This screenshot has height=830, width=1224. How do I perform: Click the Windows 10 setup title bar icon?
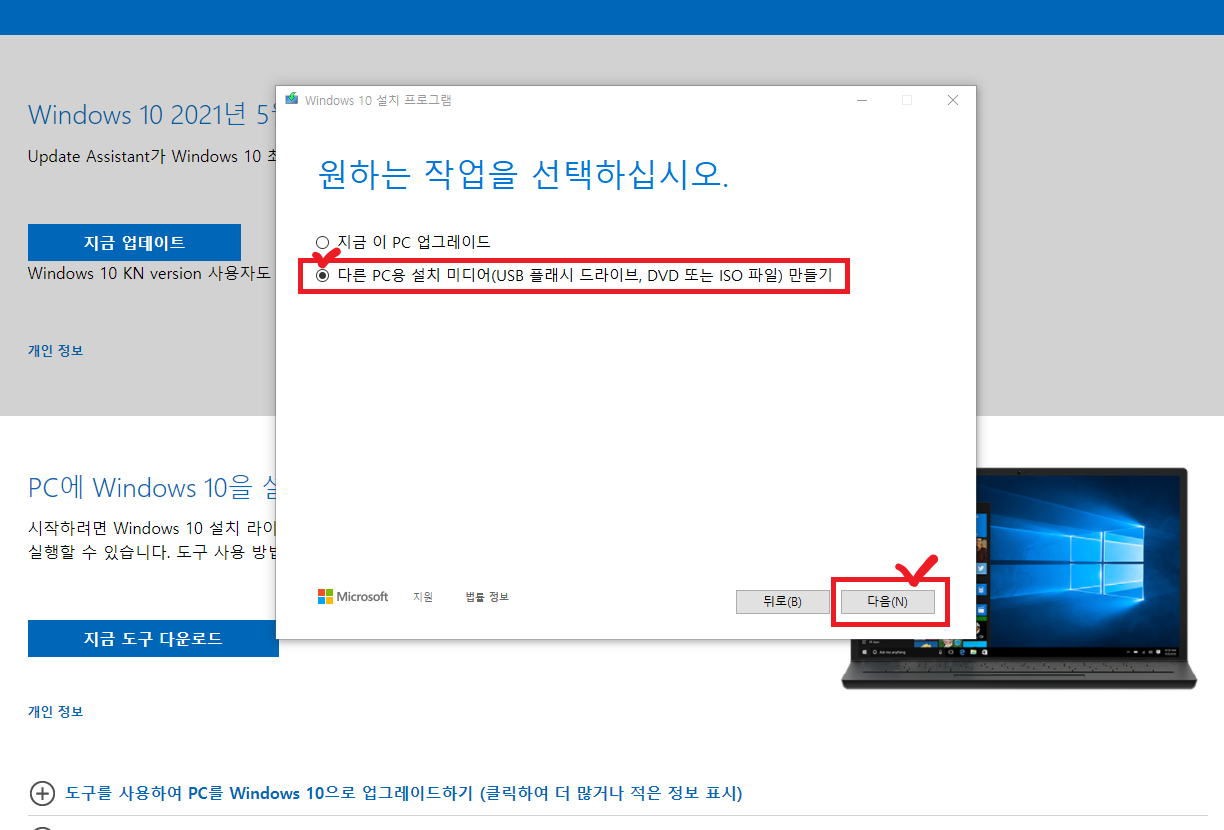[292, 99]
